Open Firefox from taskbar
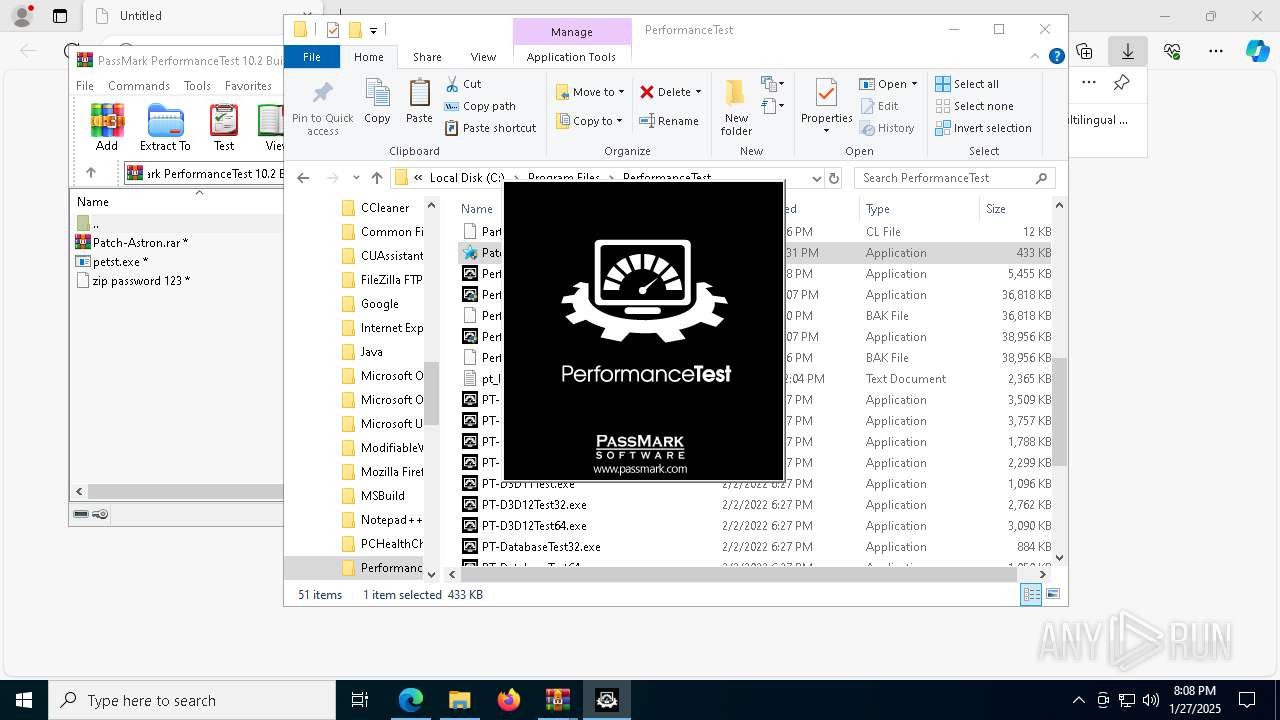 (x=509, y=700)
